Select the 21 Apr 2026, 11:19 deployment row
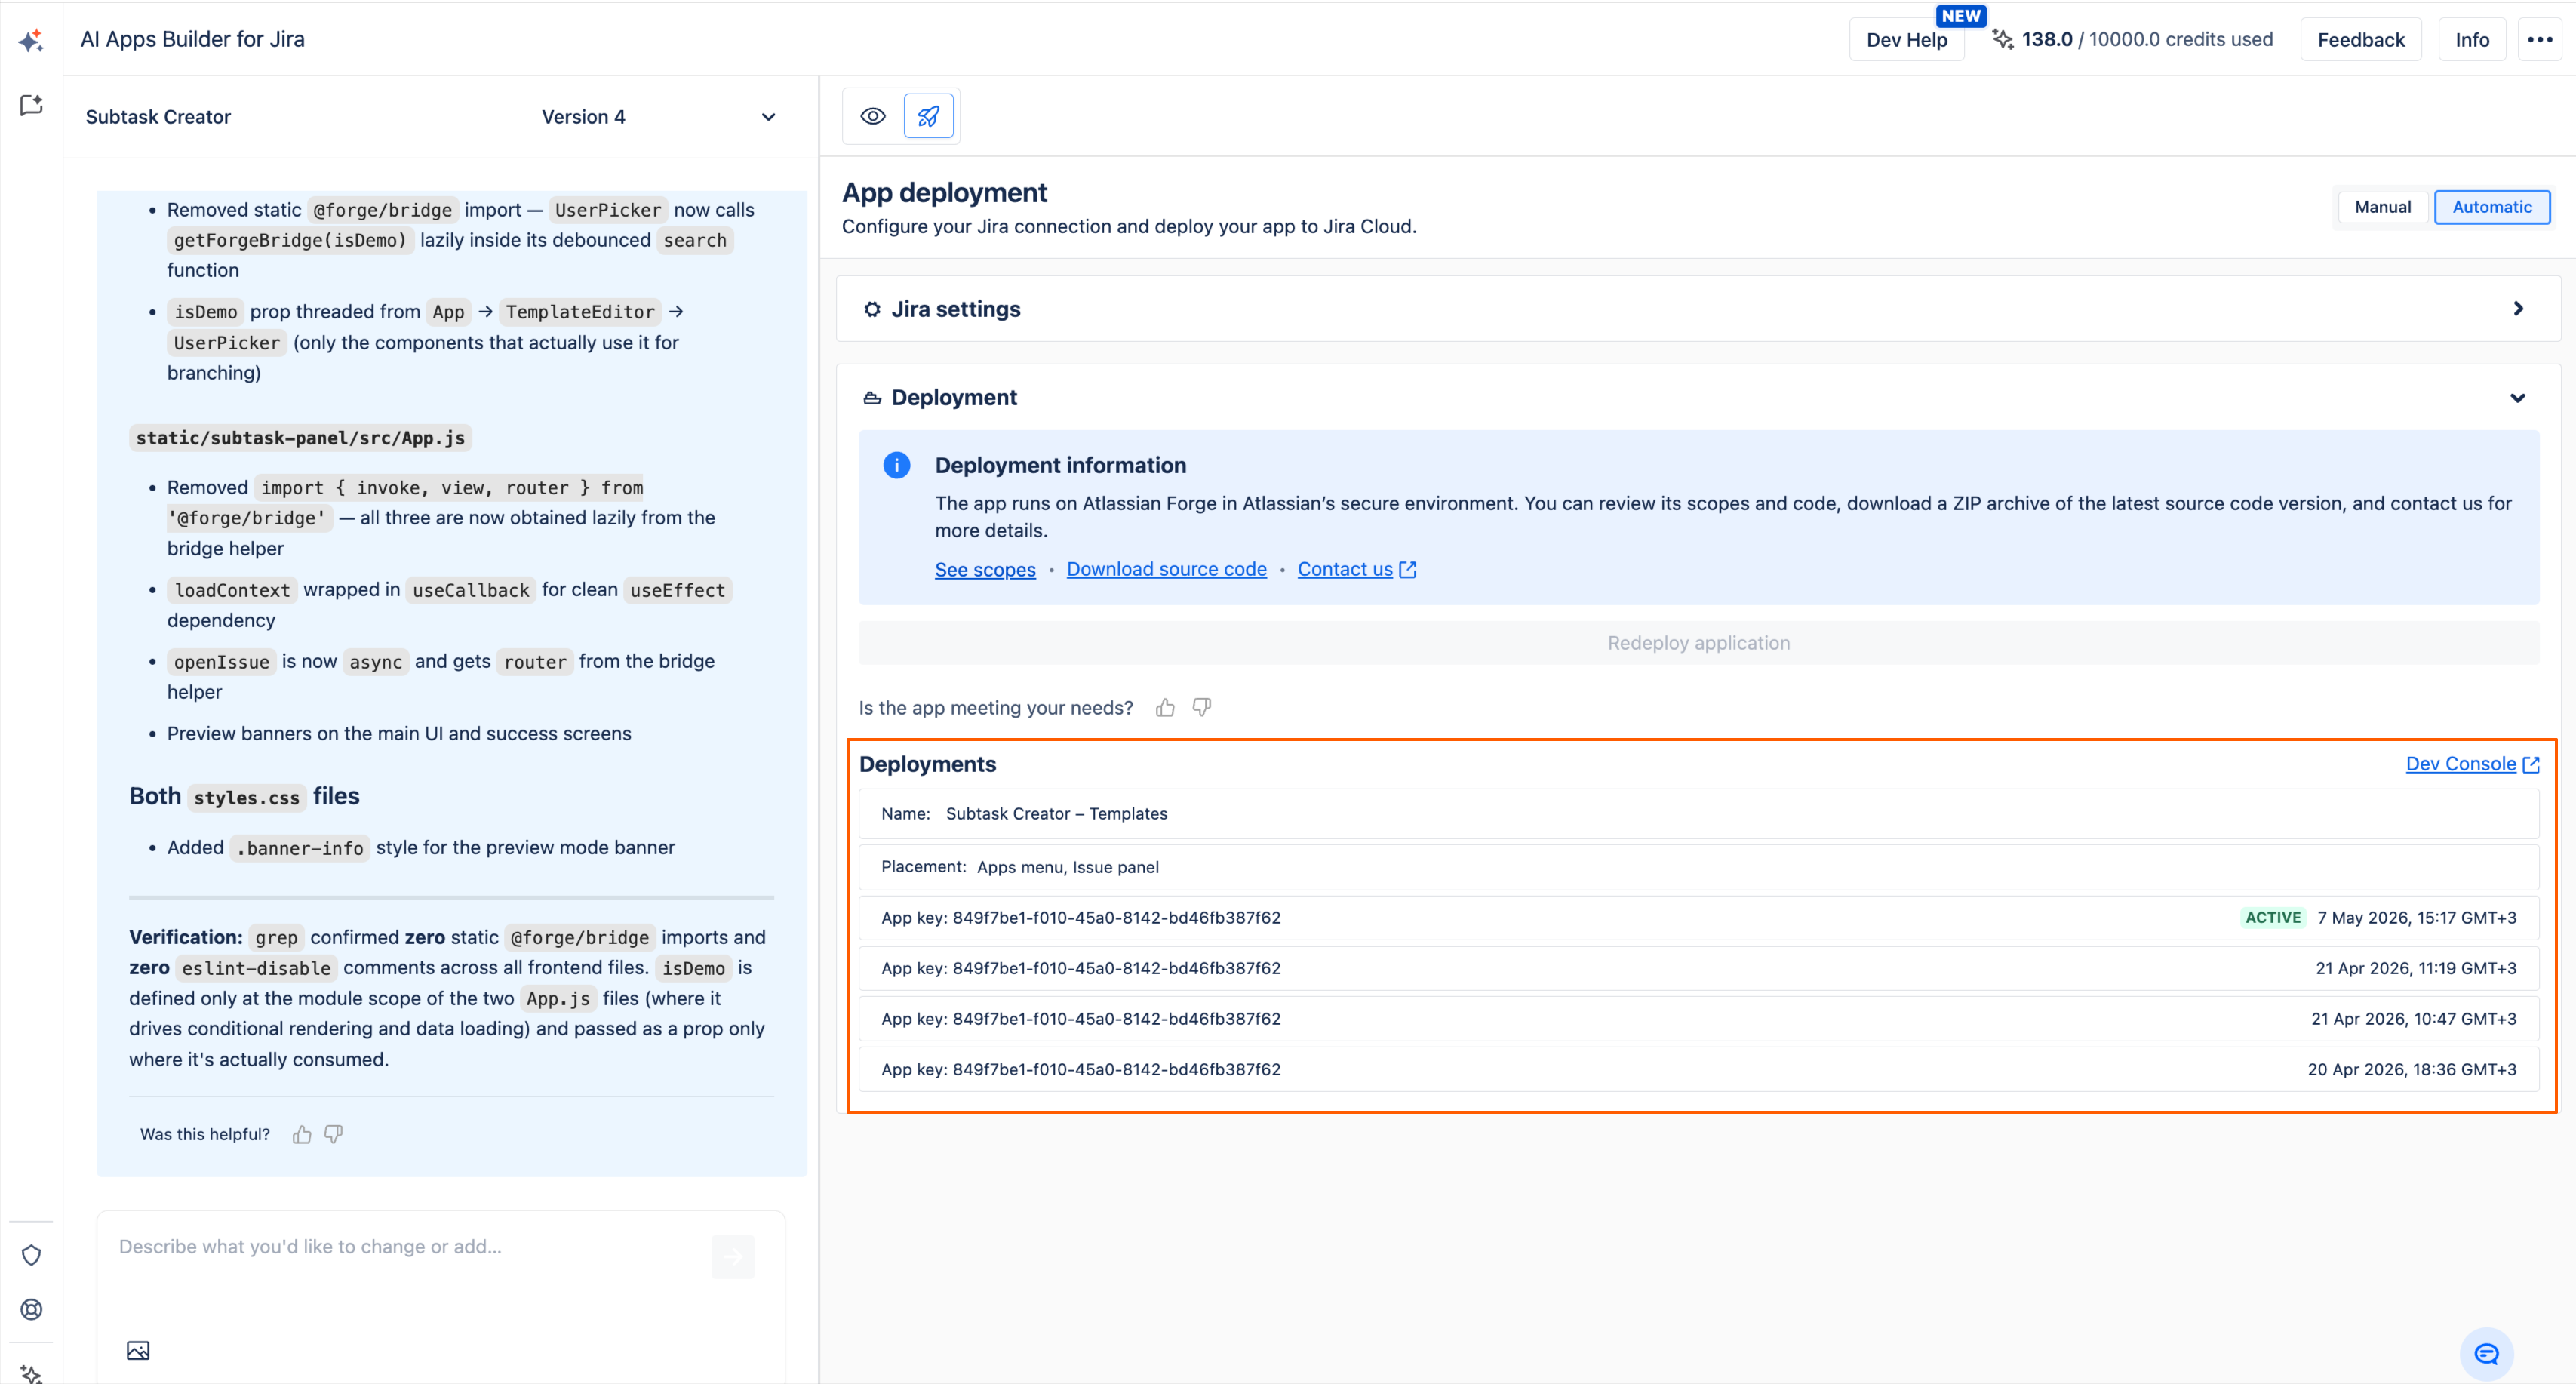The height and width of the screenshot is (1384, 2576). coord(1699,968)
